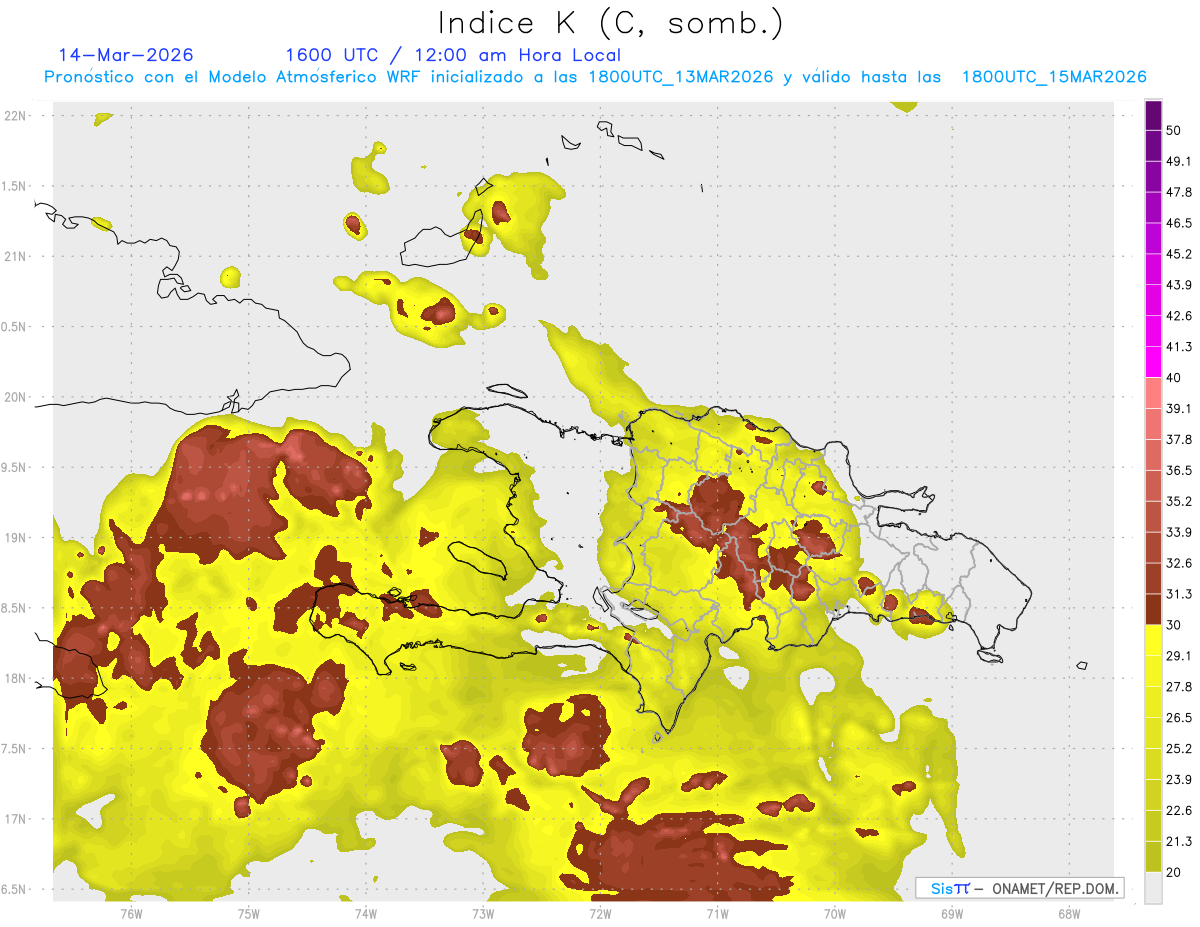Click the '73W' longitude label
Image resolution: width=1200 pixels, height=927 pixels.
483,913
